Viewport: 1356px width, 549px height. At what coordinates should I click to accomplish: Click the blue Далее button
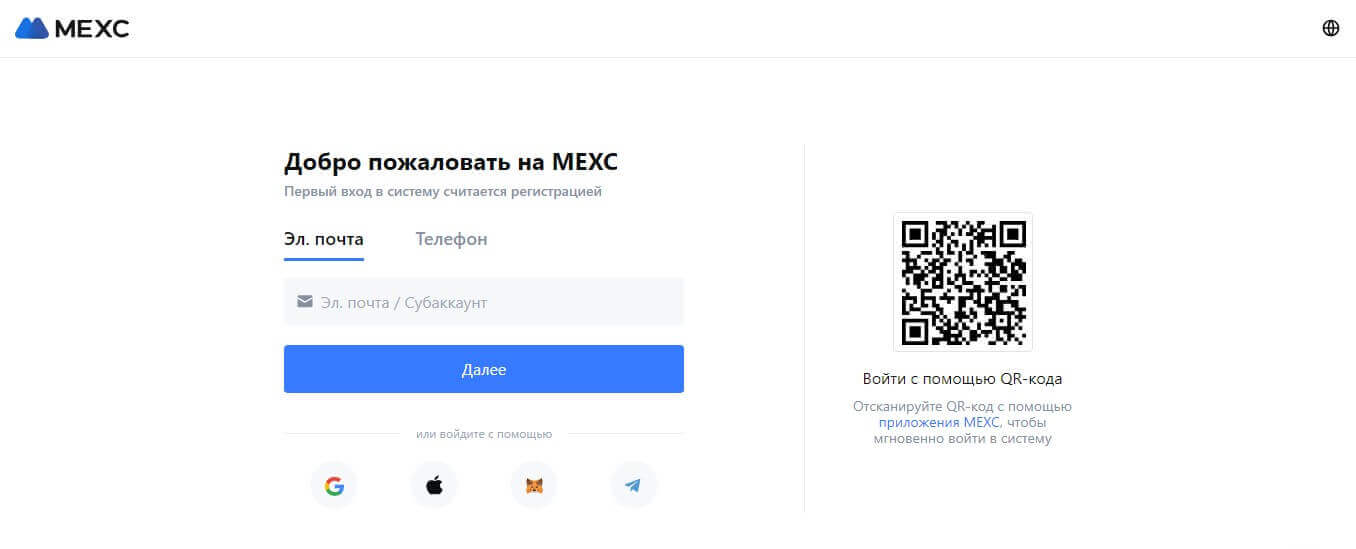(484, 369)
